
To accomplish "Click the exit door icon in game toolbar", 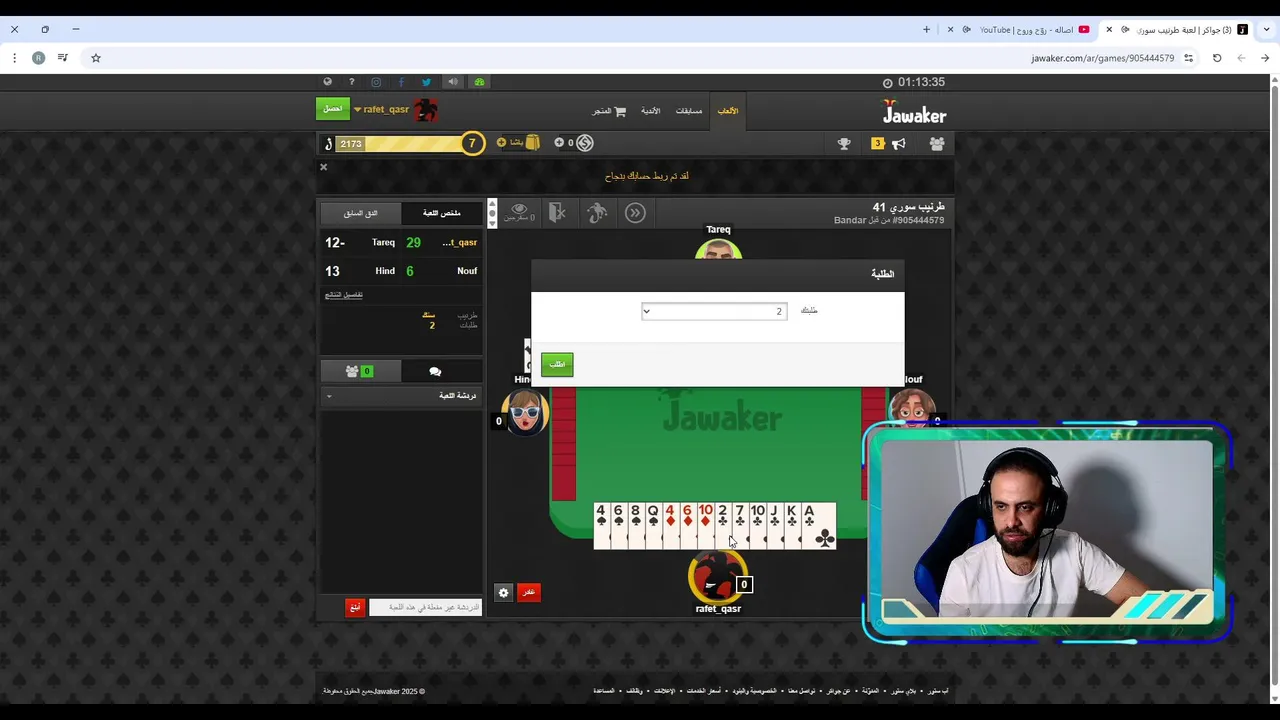I will click(x=558, y=212).
